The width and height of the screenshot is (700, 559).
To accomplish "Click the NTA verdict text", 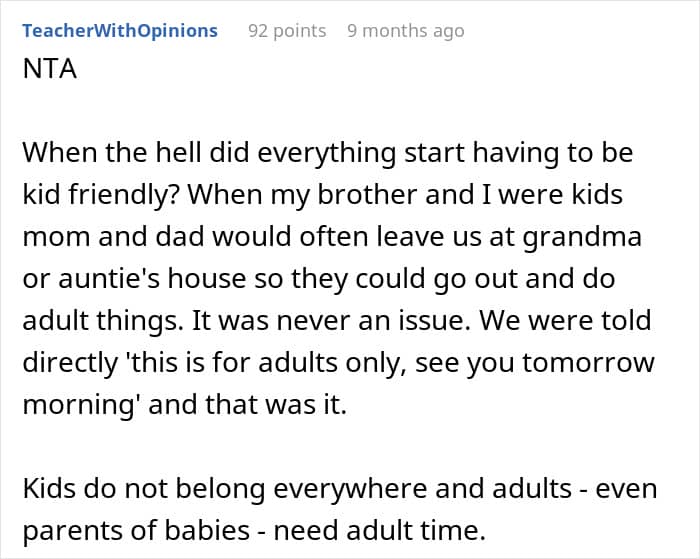I will [50, 69].
